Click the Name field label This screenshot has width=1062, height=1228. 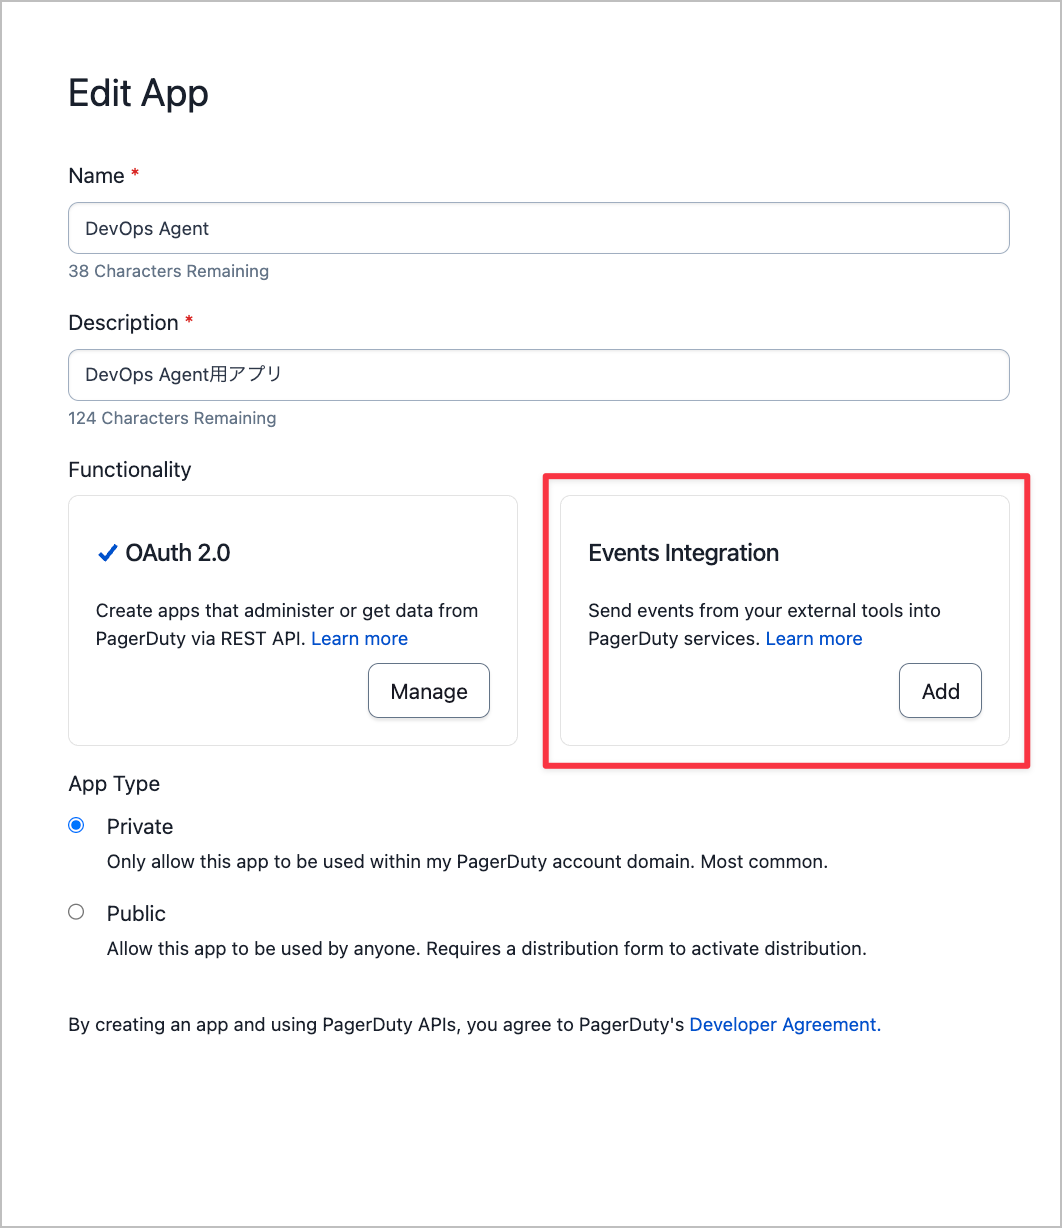click(96, 176)
